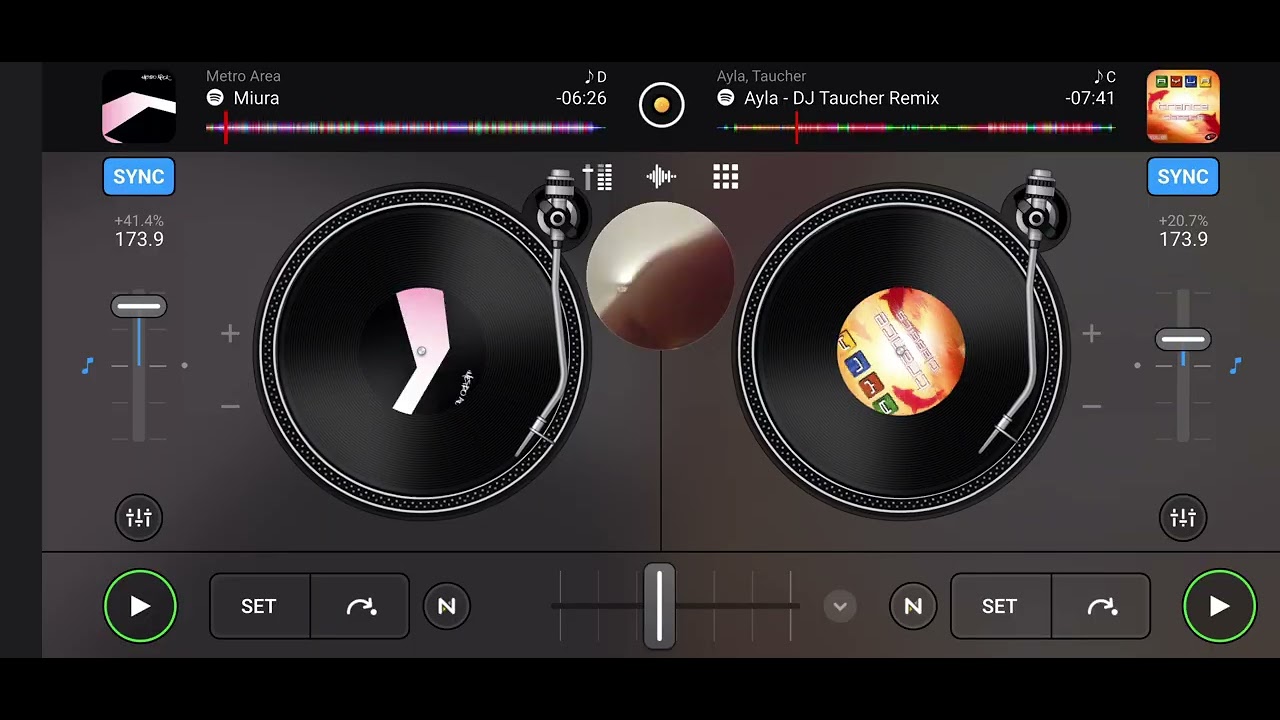1280x720 pixels.
Task: Tap the center circular video preview
Action: [x=661, y=276]
